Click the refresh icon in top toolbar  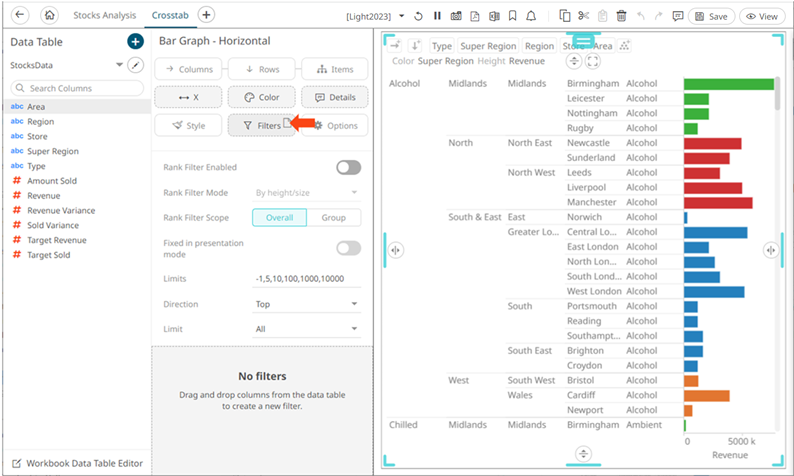click(419, 17)
